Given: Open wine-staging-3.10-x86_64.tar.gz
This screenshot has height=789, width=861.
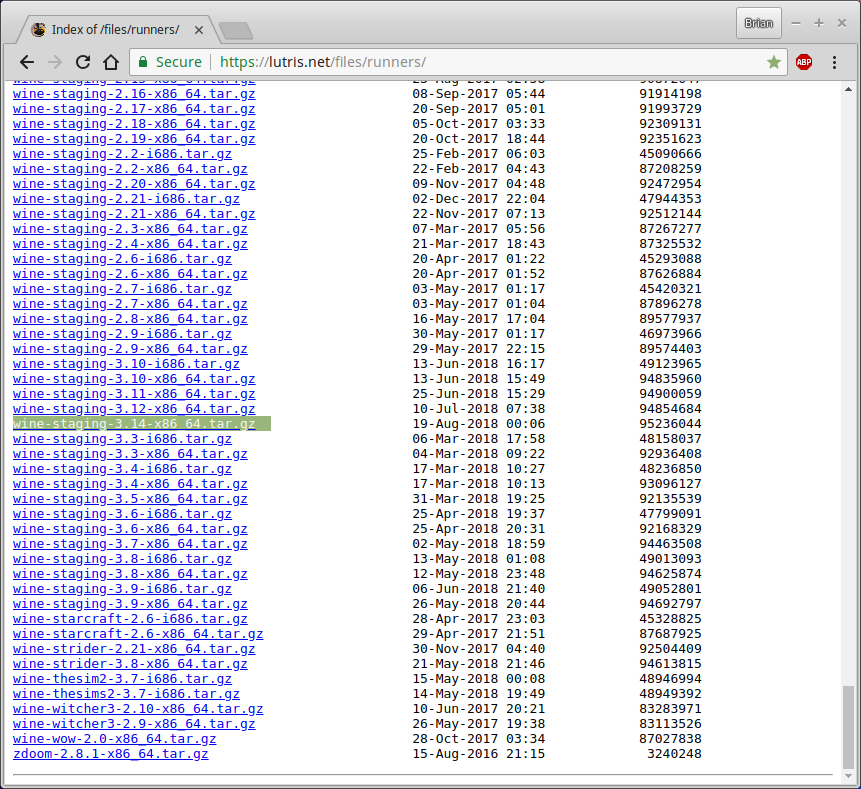Looking at the screenshot, I should 134,379.
